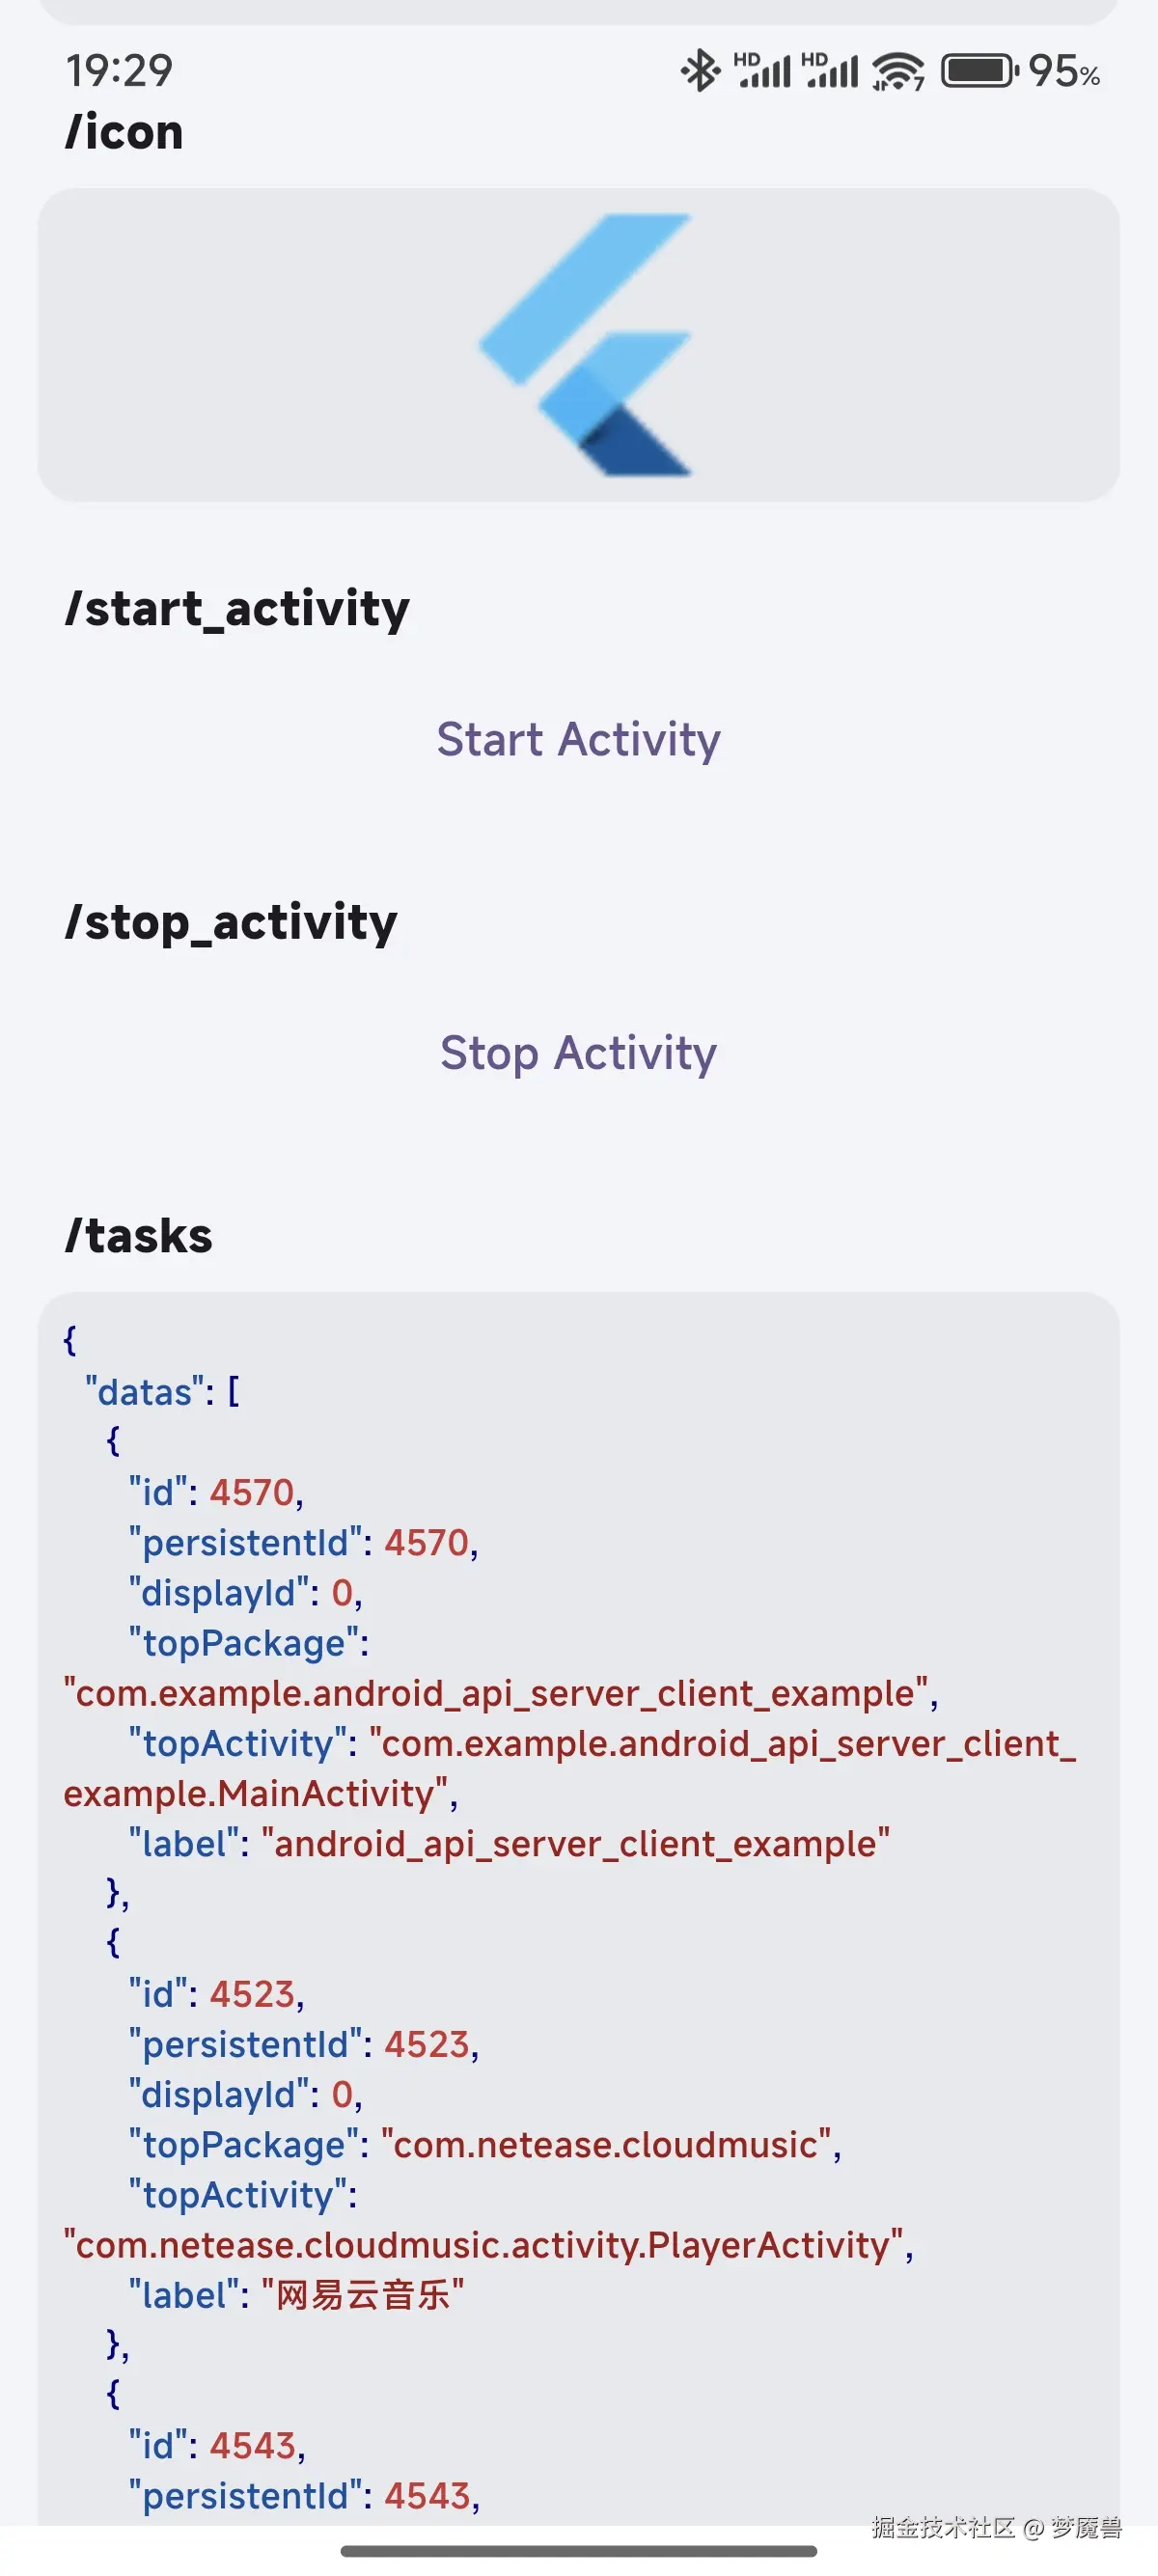Tap the first task id value 4570
The width and height of the screenshot is (1158, 2576).
[x=251, y=1492]
